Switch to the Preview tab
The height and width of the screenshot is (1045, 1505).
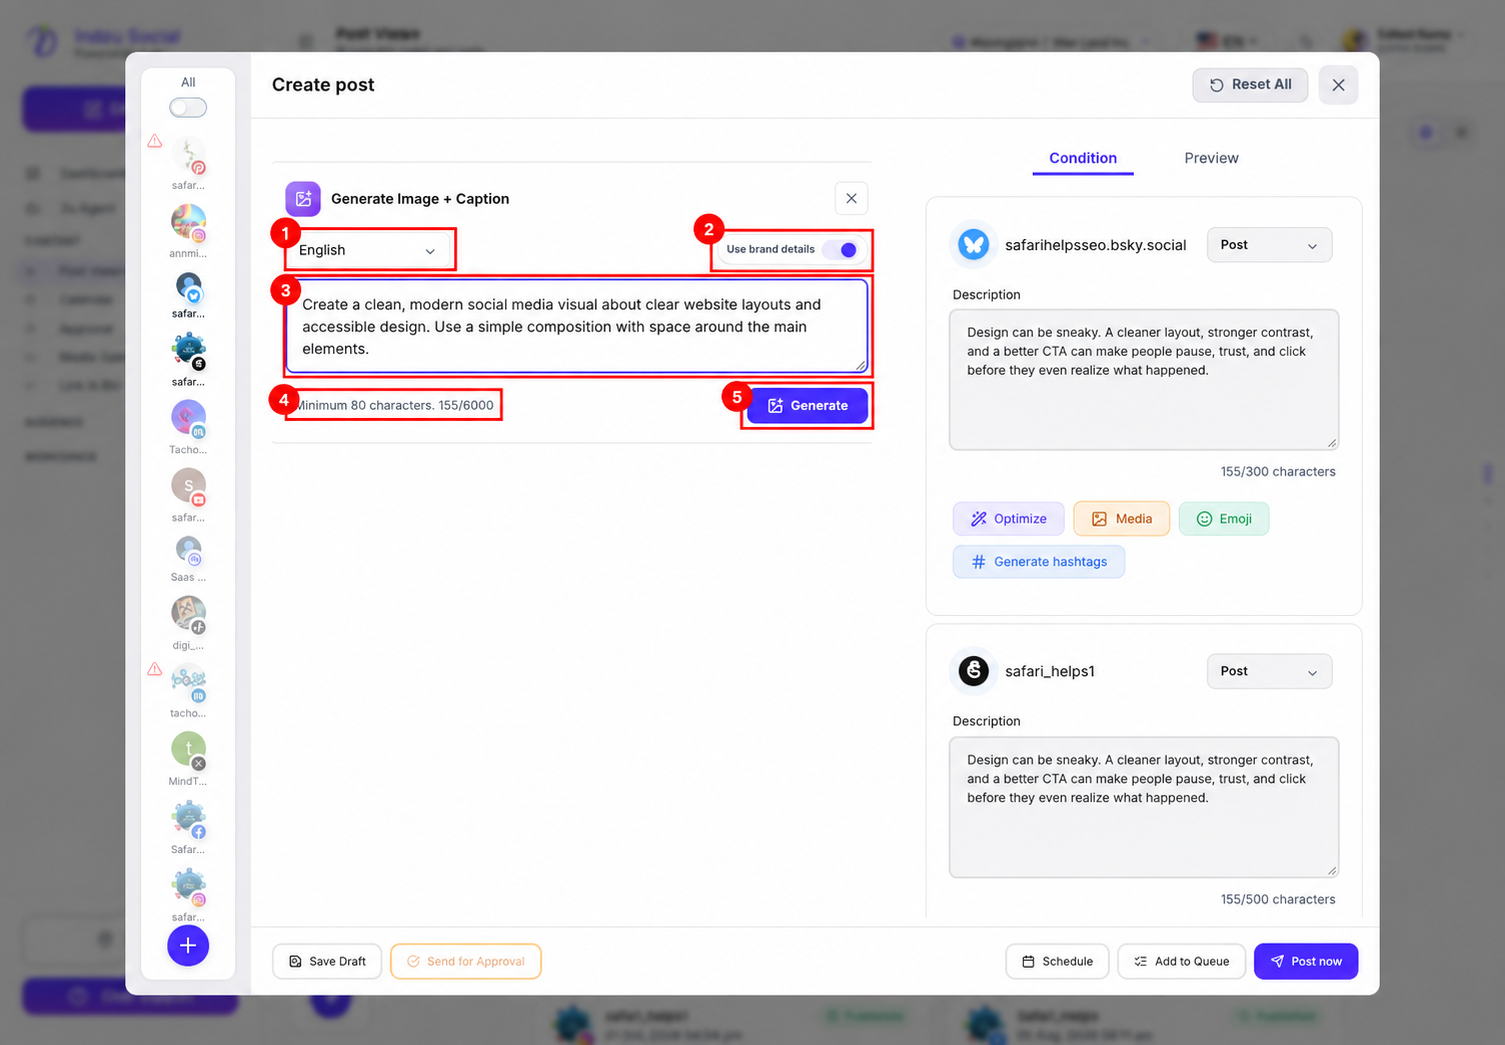[1211, 158]
